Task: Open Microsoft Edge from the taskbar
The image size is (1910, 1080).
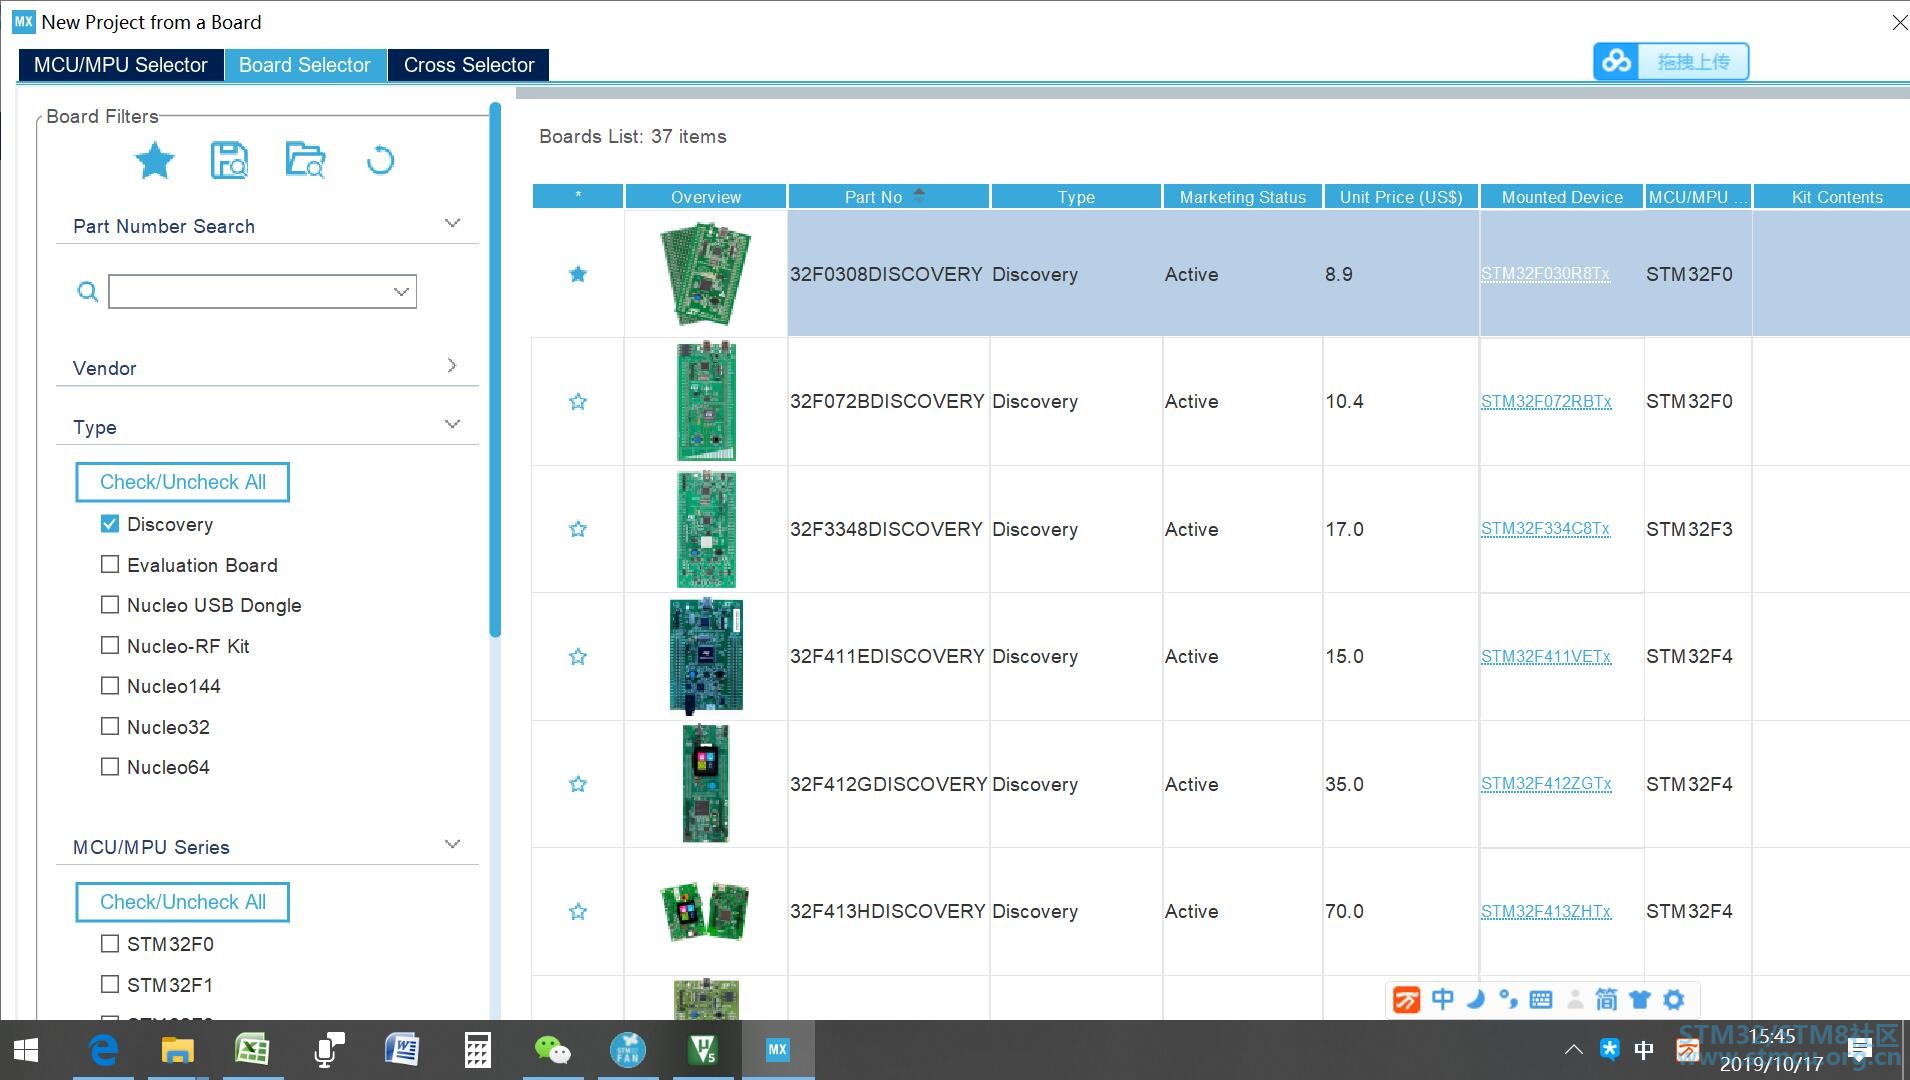Action: pos(104,1050)
